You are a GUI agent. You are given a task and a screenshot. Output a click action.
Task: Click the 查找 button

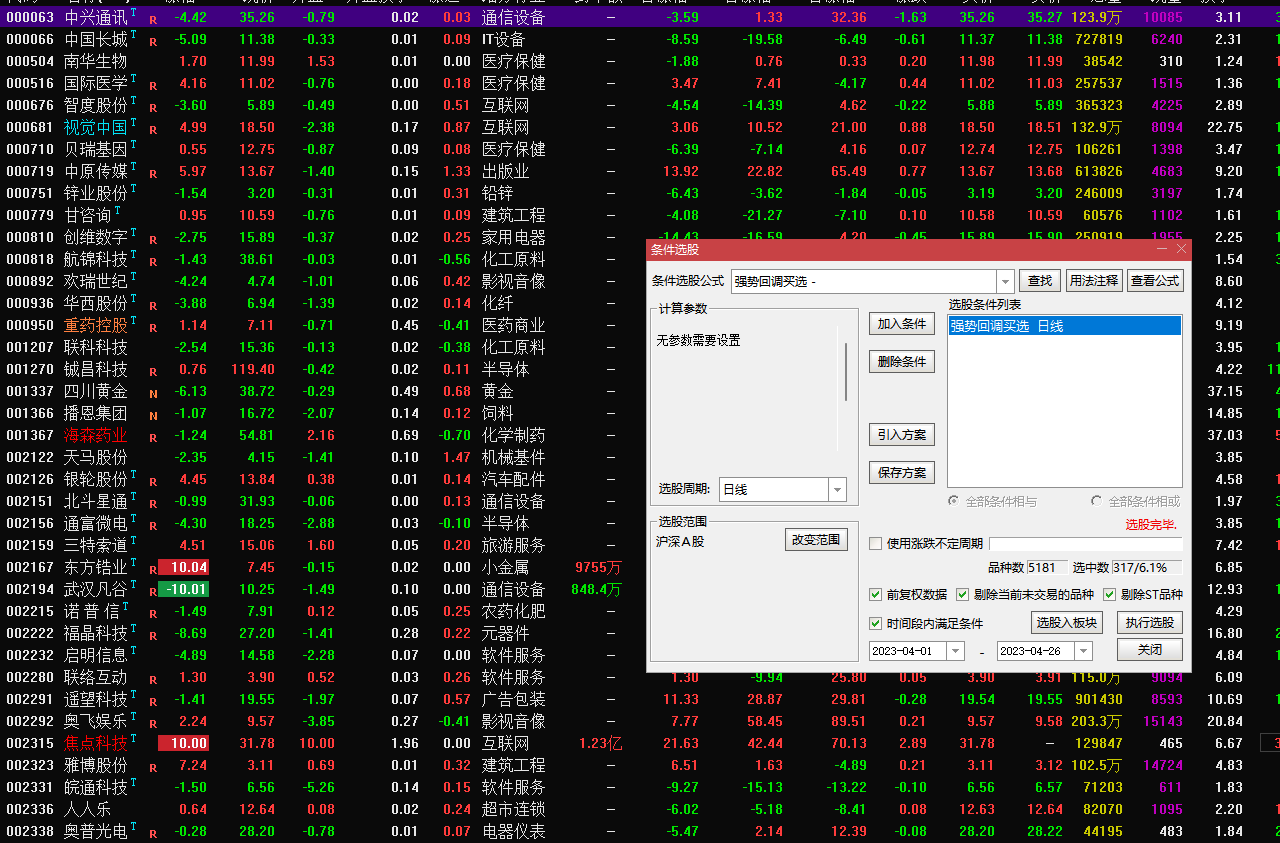(1039, 281)
